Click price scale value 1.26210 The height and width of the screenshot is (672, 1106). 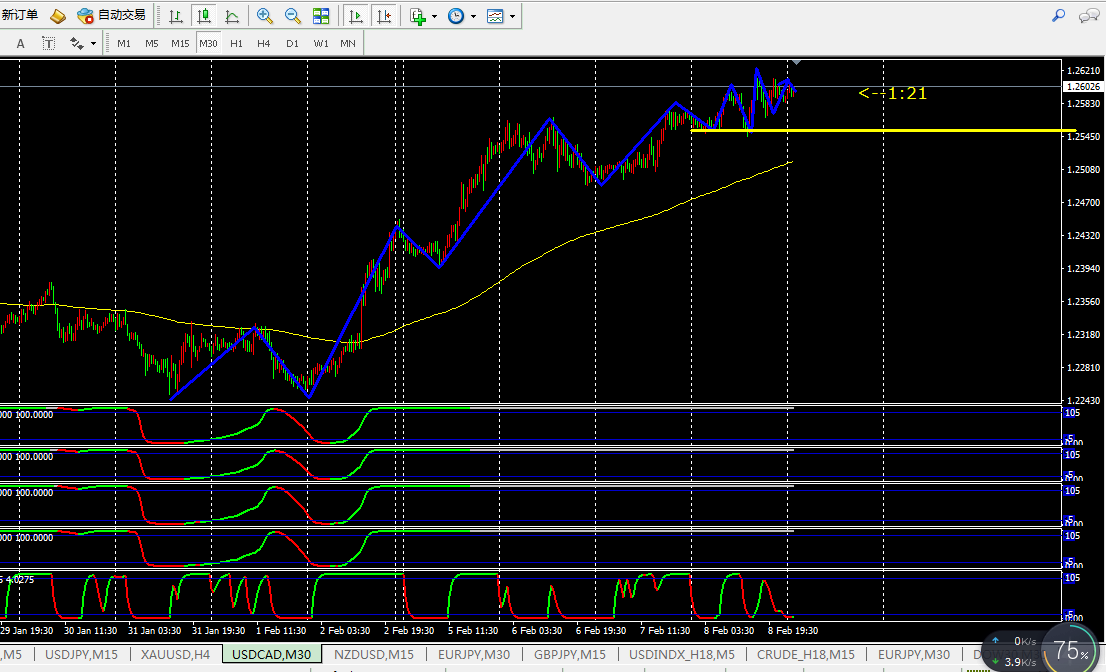pyautogui.click(x=1083, y=71)
